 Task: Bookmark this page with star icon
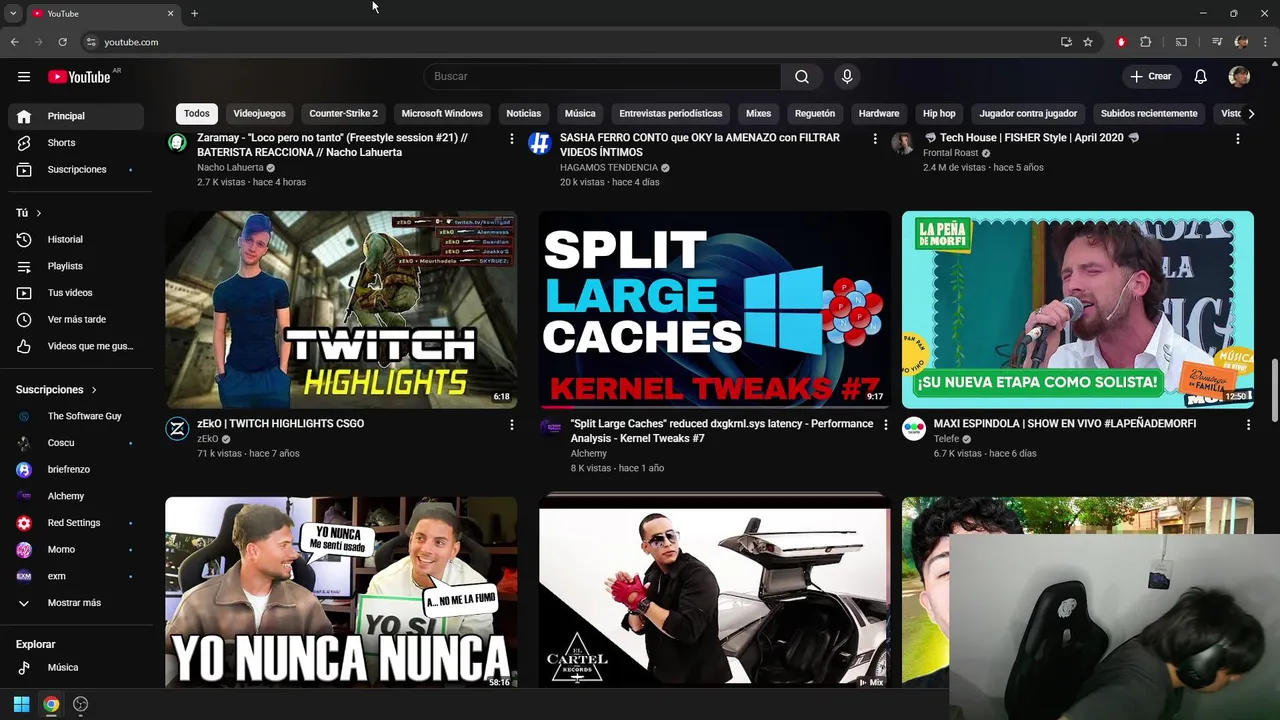coord(1088,42)
